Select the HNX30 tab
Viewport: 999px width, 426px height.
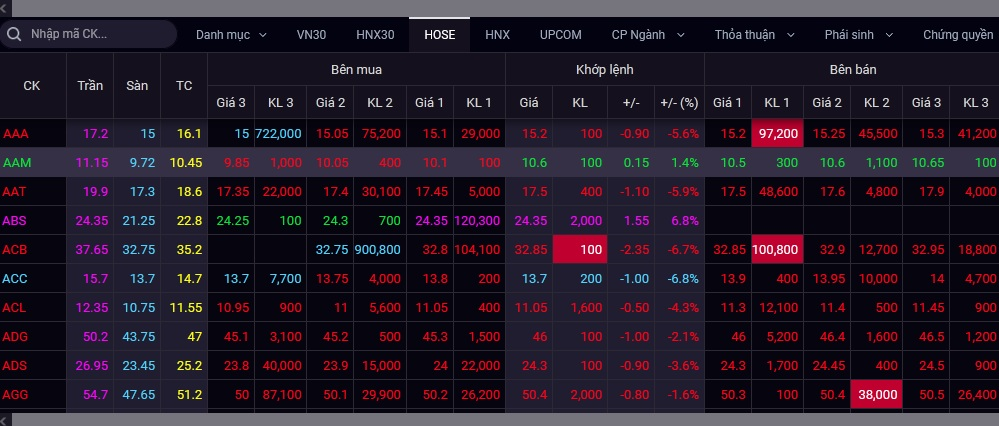(375, 34)
